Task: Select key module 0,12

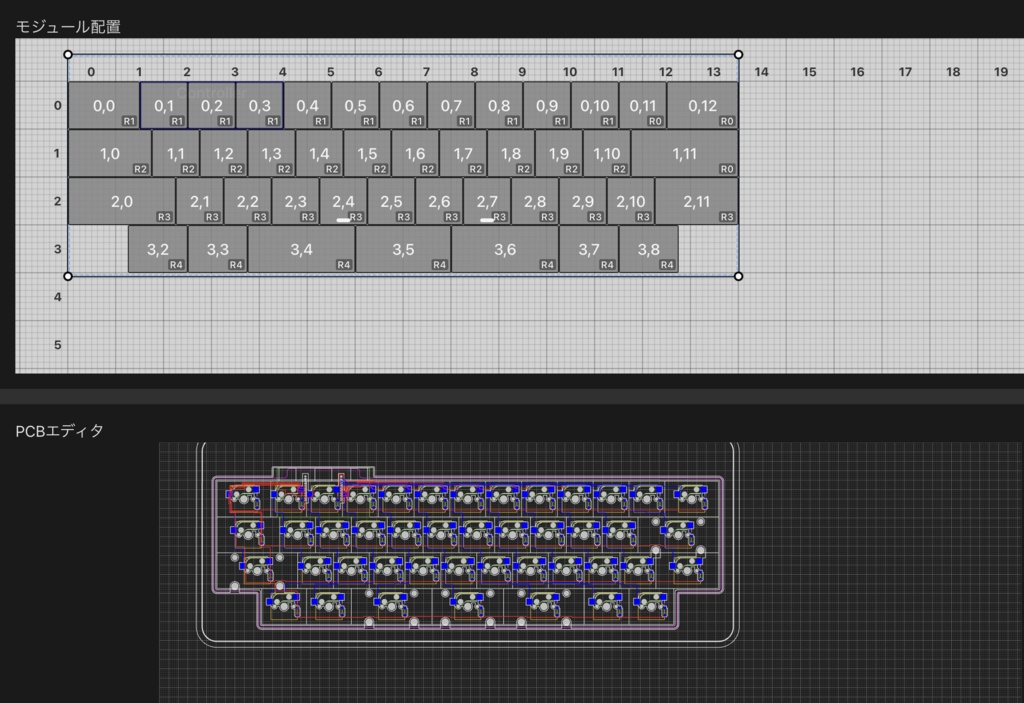Action: 703,105
